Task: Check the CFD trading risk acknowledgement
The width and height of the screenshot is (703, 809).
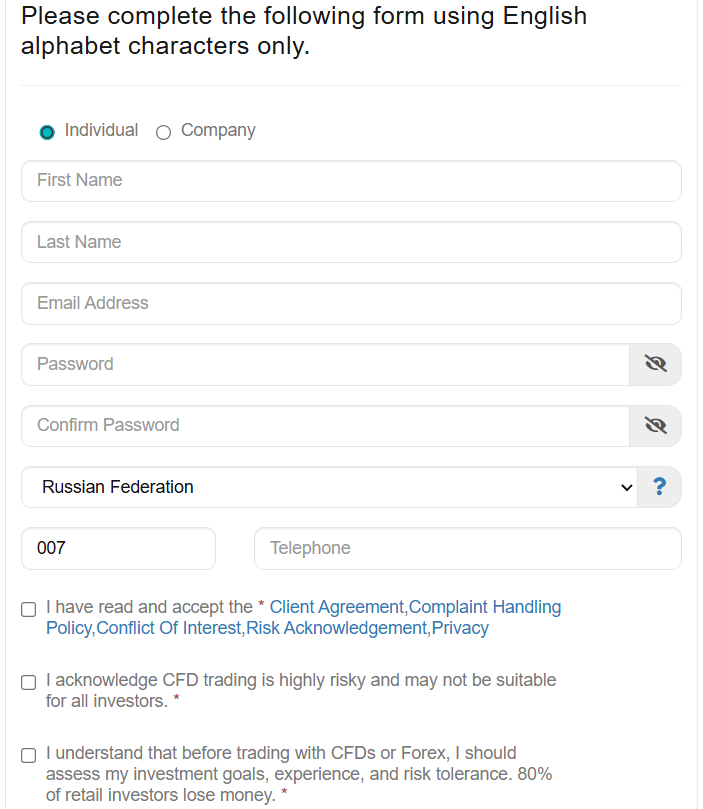Action: tap(29, 682)
